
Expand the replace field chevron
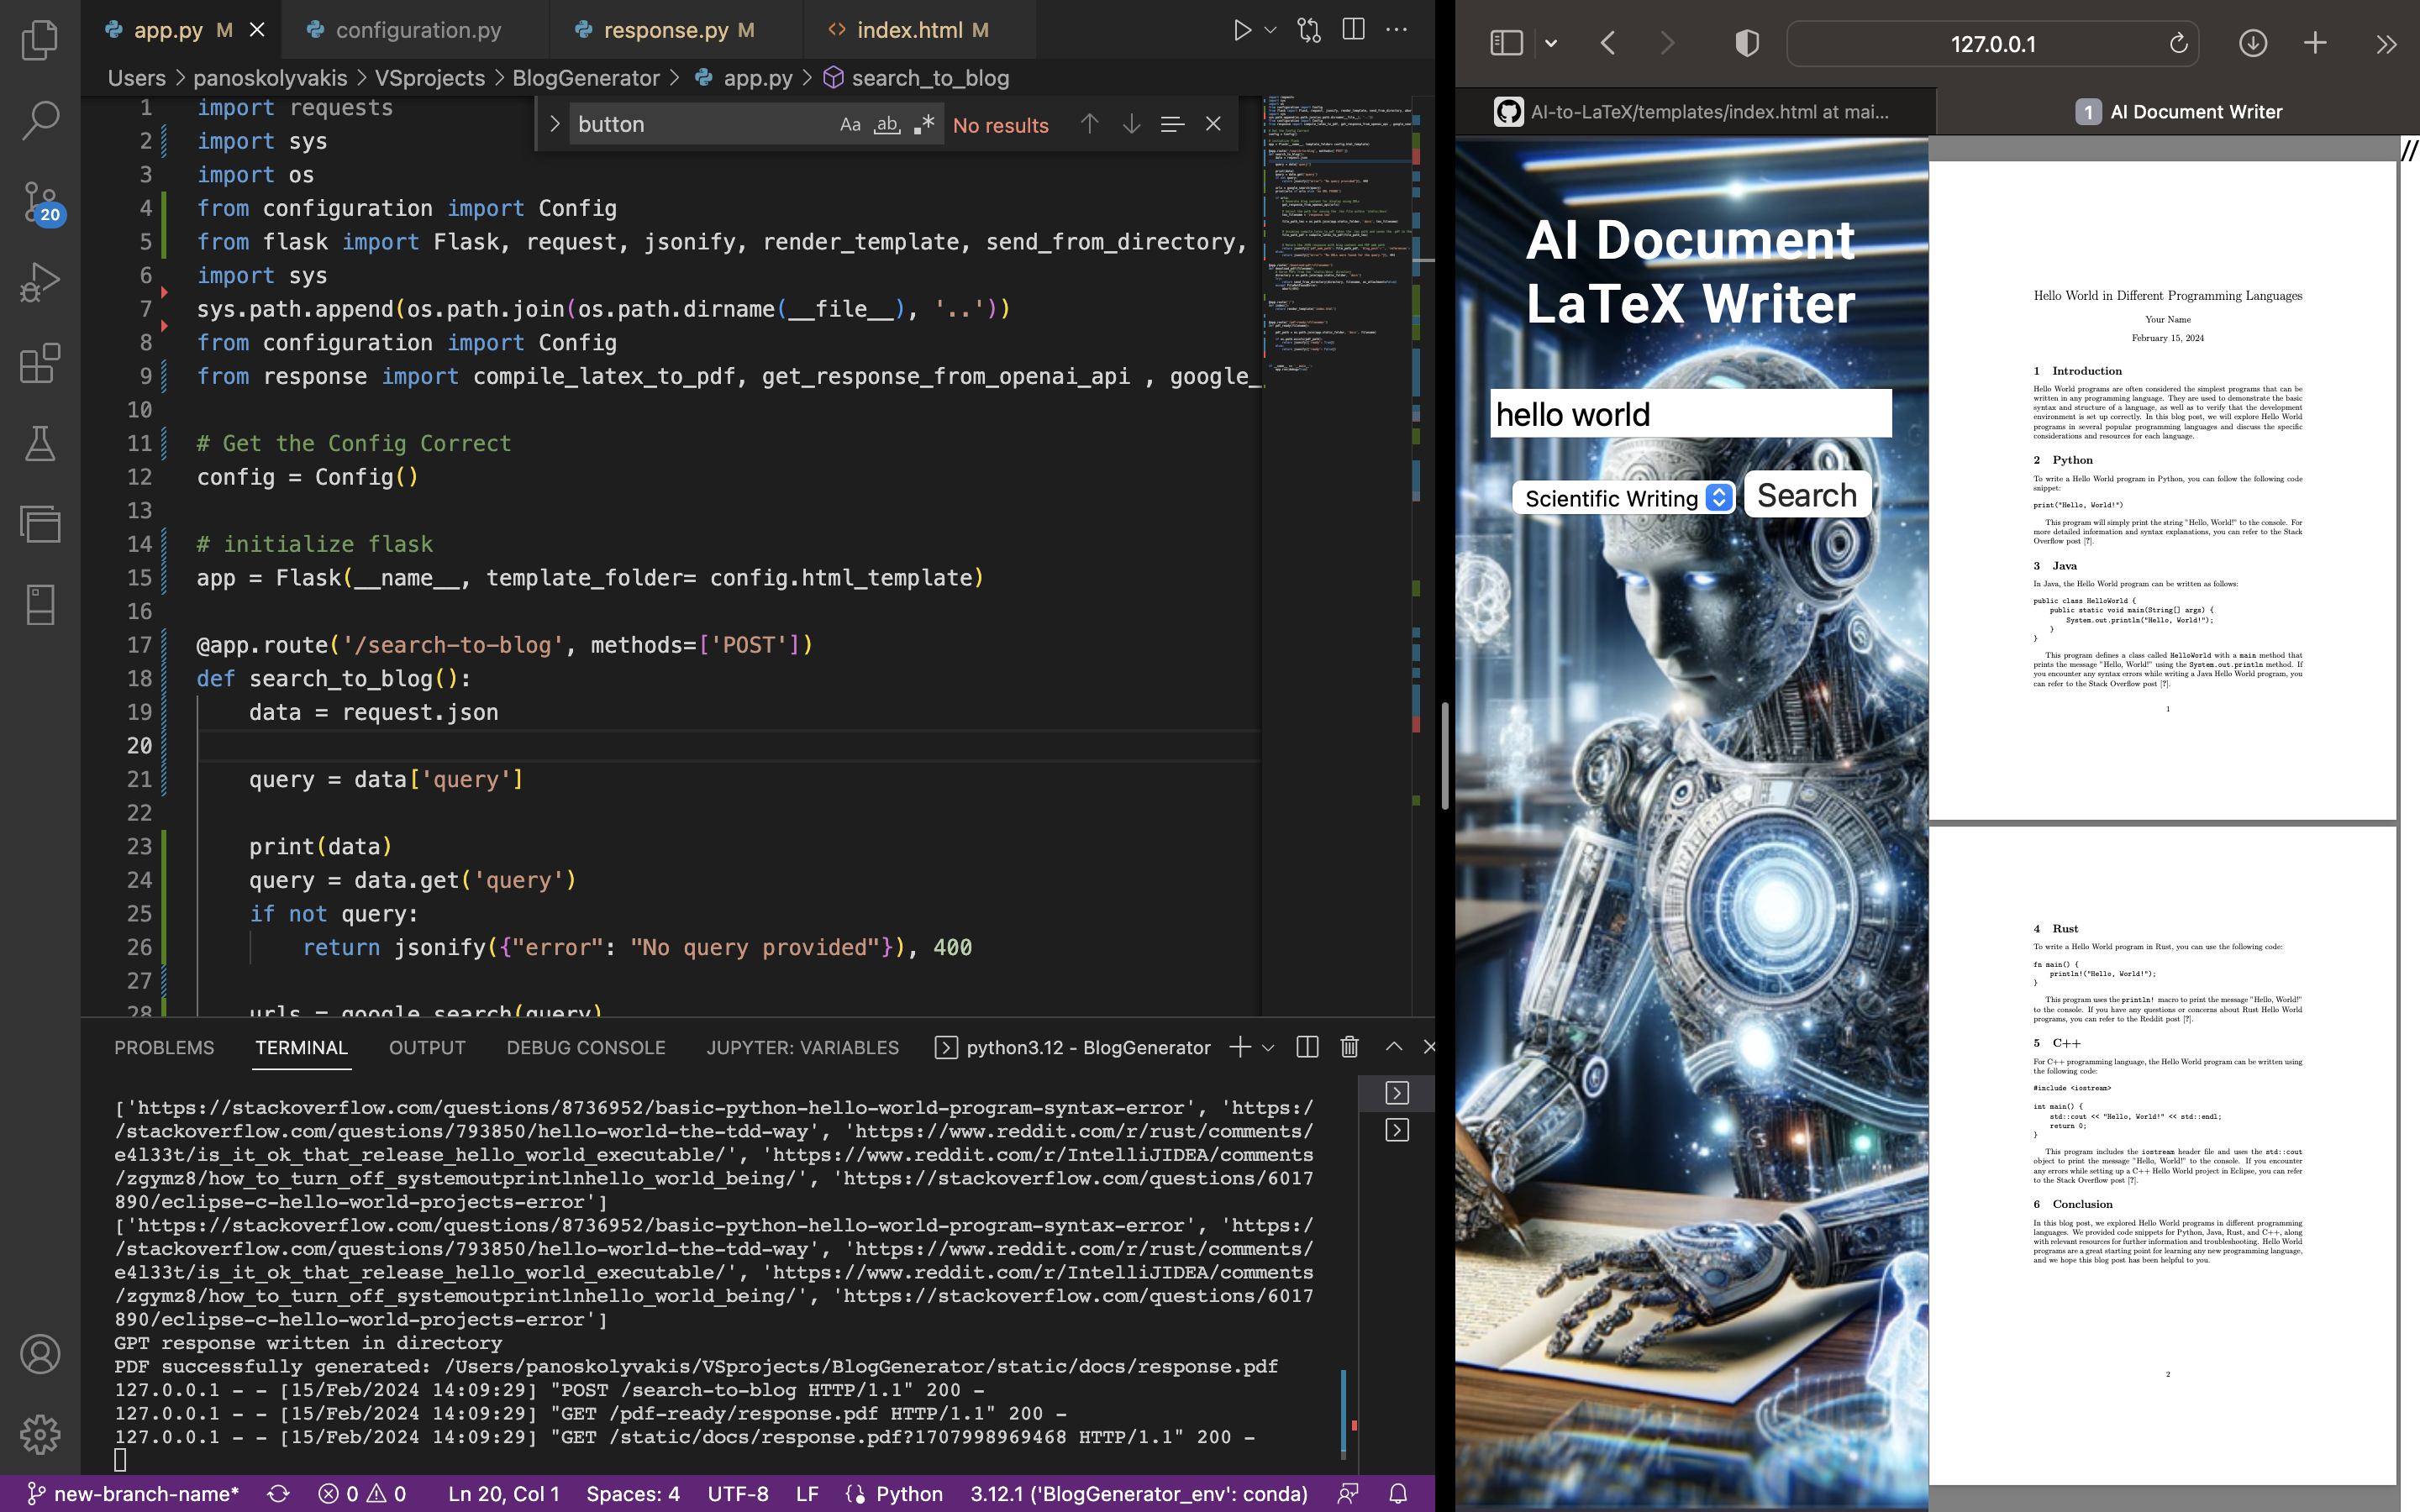(555, 124)
